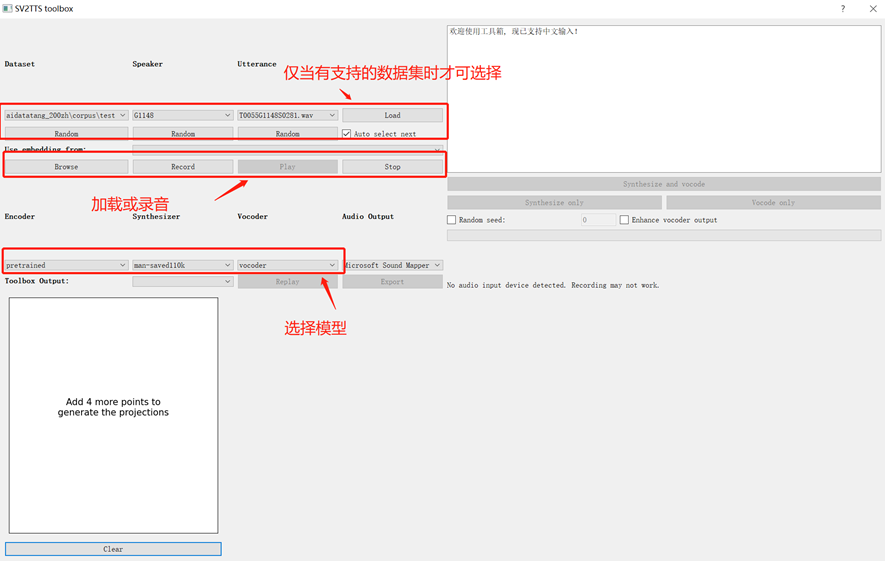The image size is (885, 561).
Task: Open the Speaker dropdown showing G1148
Action: pyautogui.click(x=183, y=115)
